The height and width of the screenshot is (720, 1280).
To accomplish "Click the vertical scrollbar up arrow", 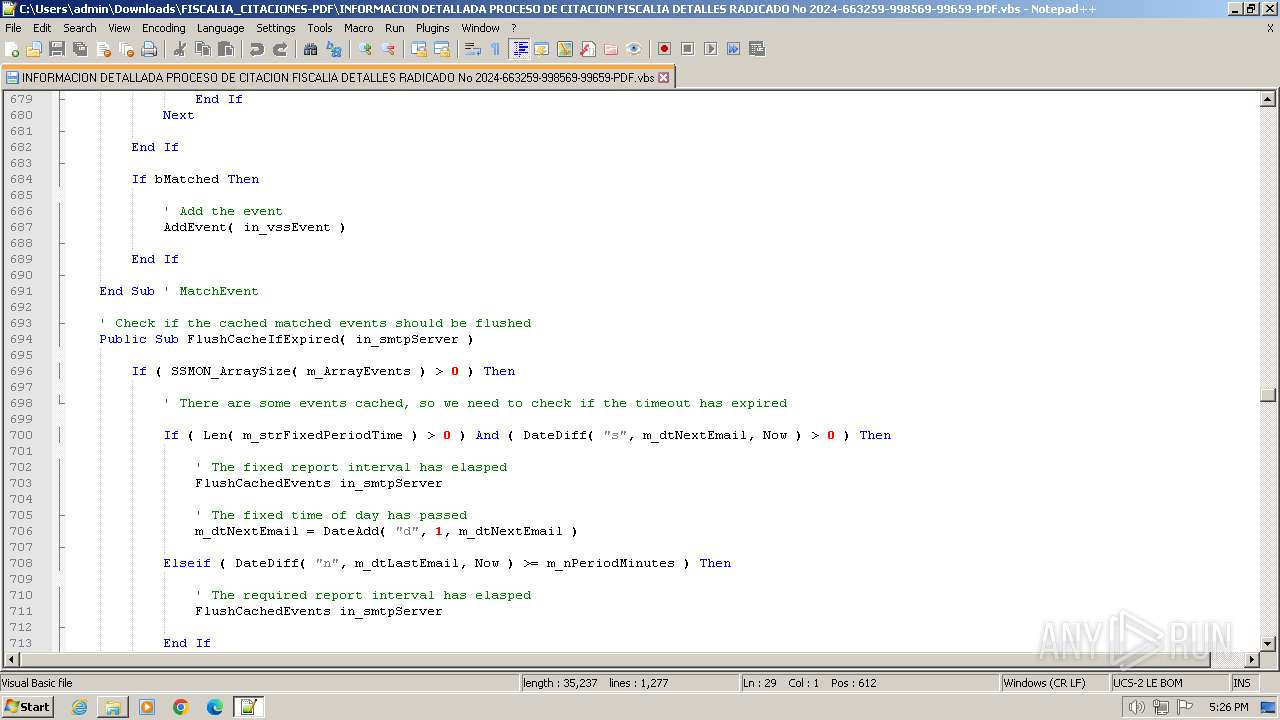I will (x=1268, y=99).
